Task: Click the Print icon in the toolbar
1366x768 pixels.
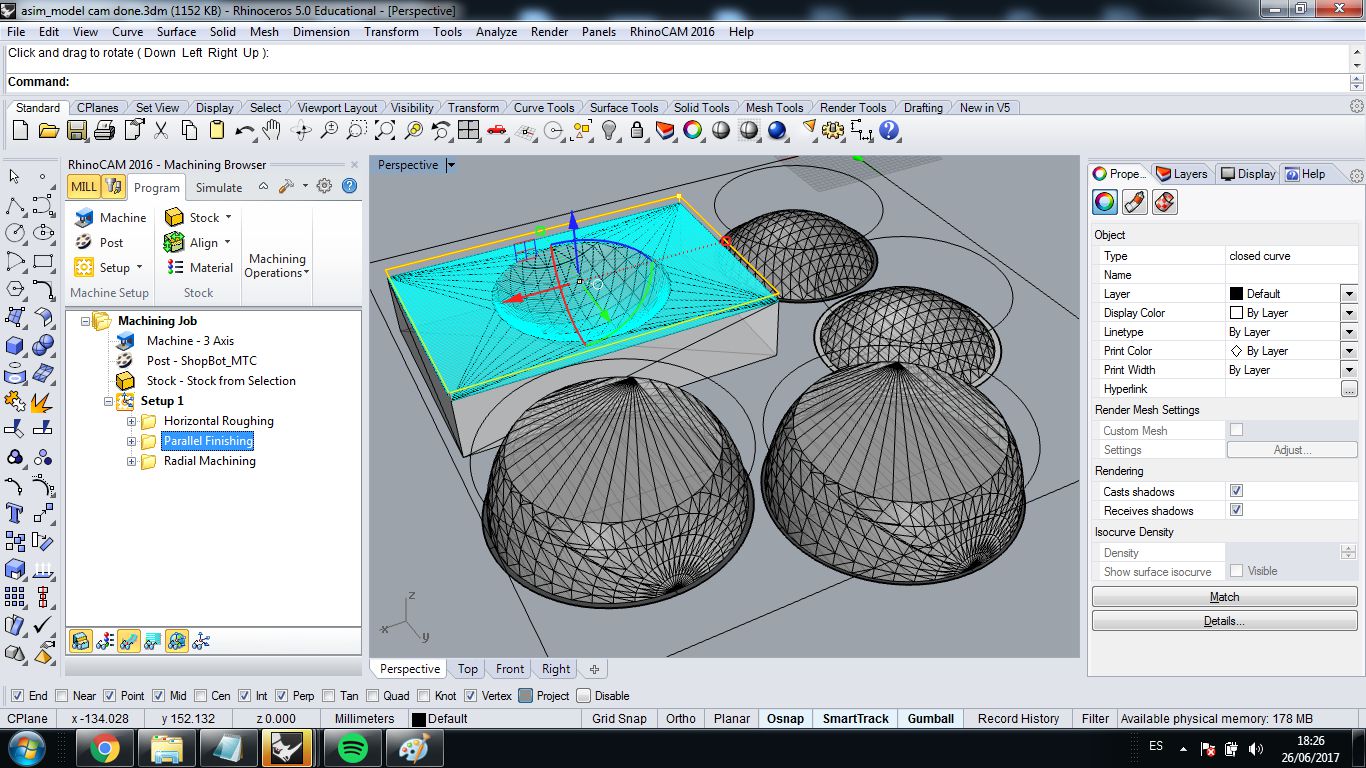Action: click(x=104, y=130)
